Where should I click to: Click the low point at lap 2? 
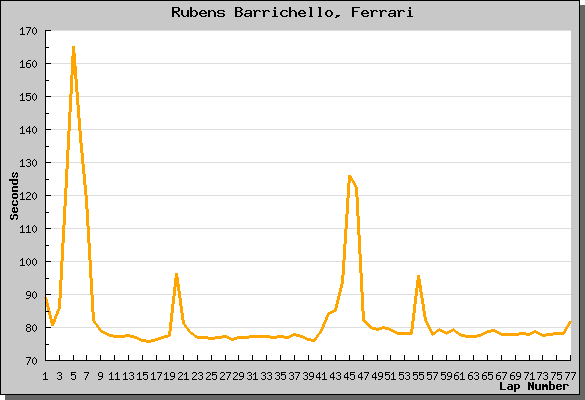(x=53, y=324)
